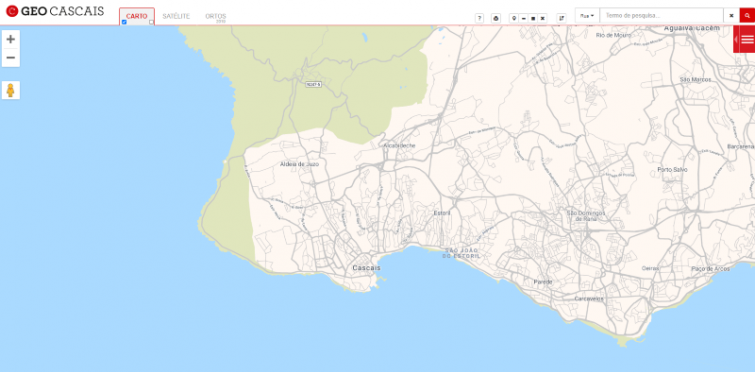The image size is (755, 372).
Task: Open the help question mark button
Action: 479,18
